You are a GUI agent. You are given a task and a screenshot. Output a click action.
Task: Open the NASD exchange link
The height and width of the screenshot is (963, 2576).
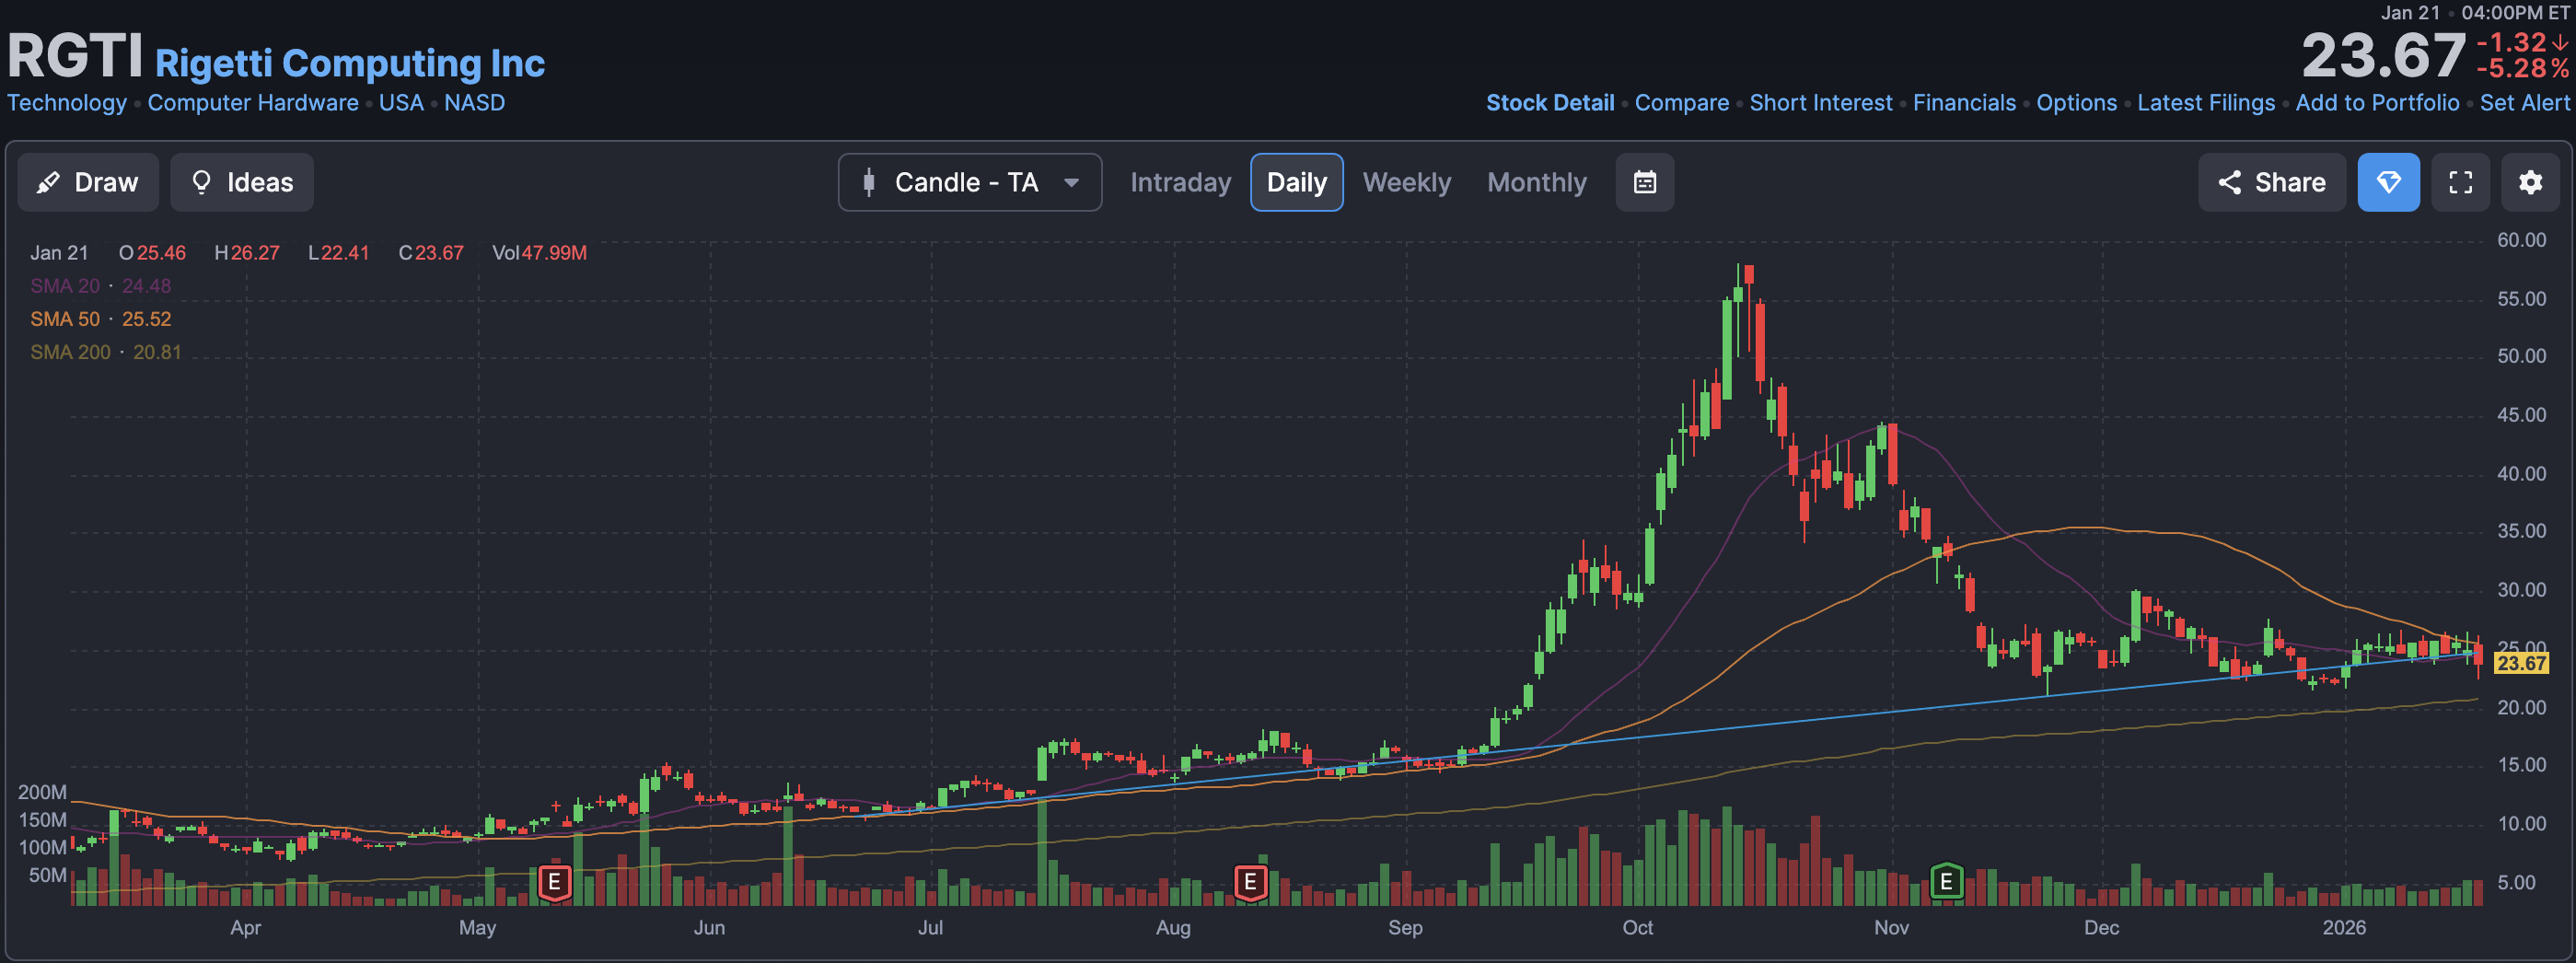pyautogui.click(x=475, y=103)
